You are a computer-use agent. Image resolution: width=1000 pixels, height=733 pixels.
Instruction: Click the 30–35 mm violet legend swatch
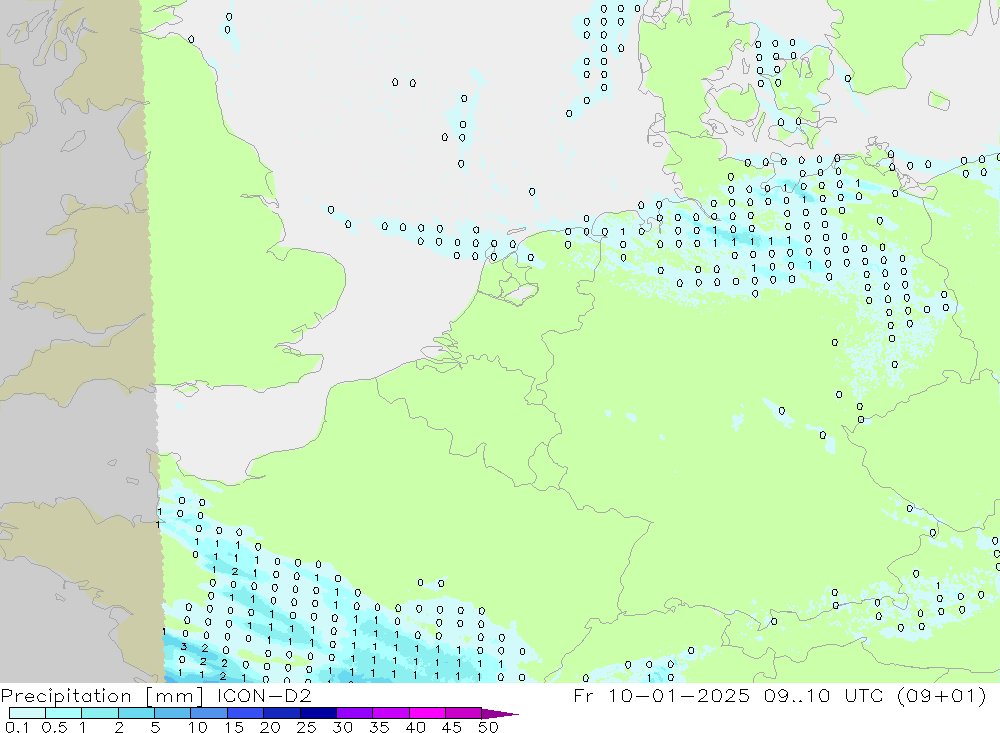click(355, 713)
